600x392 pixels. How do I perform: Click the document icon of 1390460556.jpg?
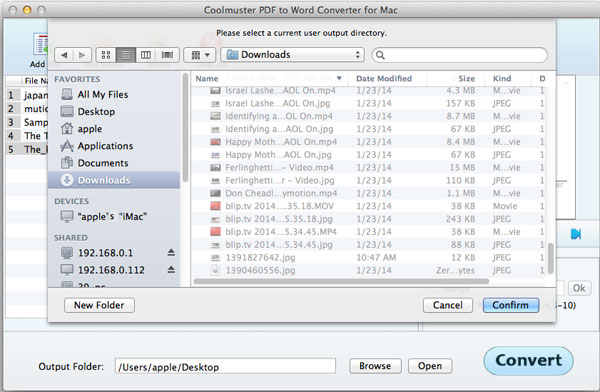pyautogui.click(x=215, y=270)
